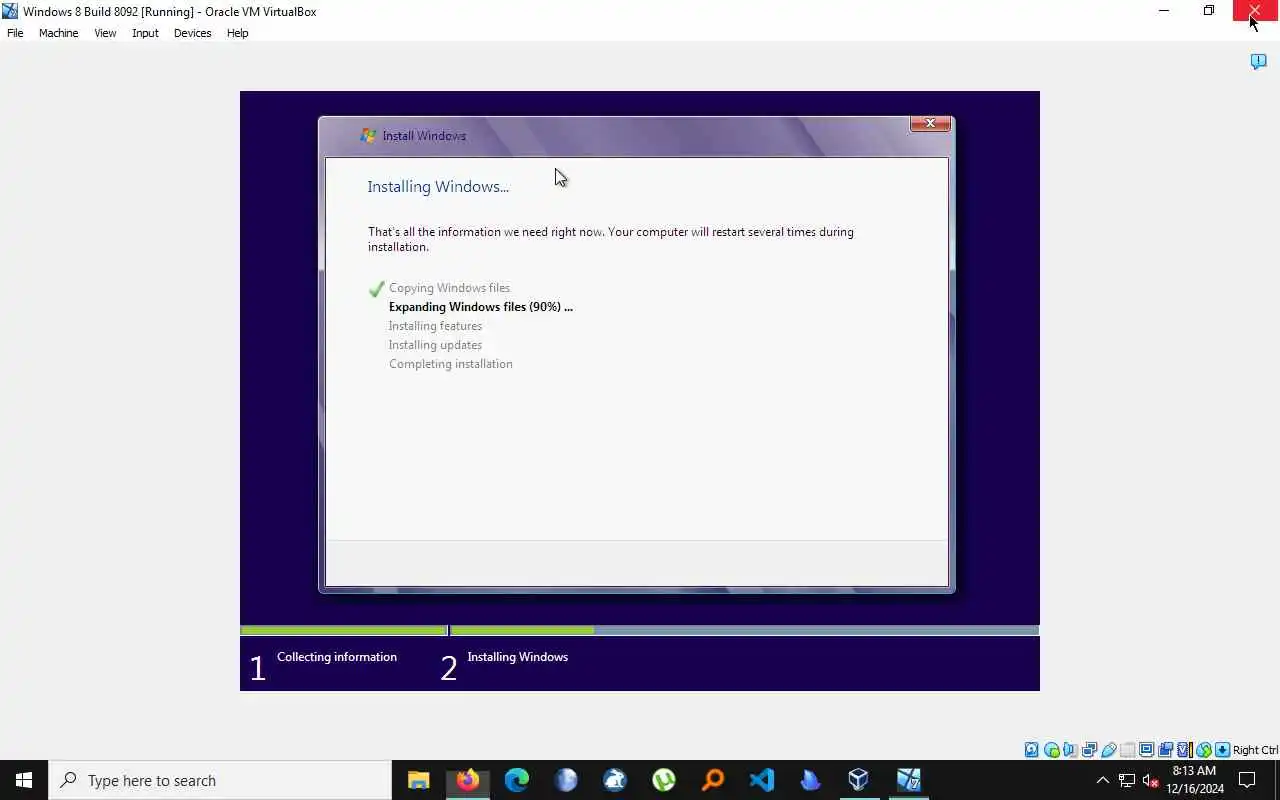Open the moon globe browser taskbar icon
Viewport: 1280px width, 800px height.
(566, 780)
